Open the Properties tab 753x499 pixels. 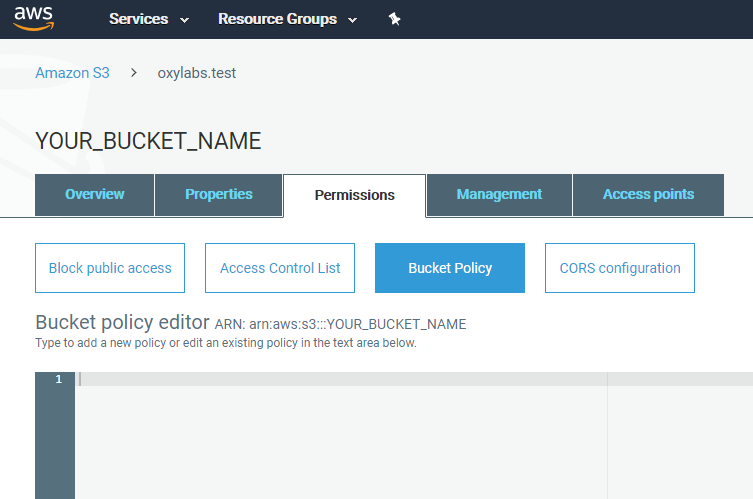tap(218, 195)
